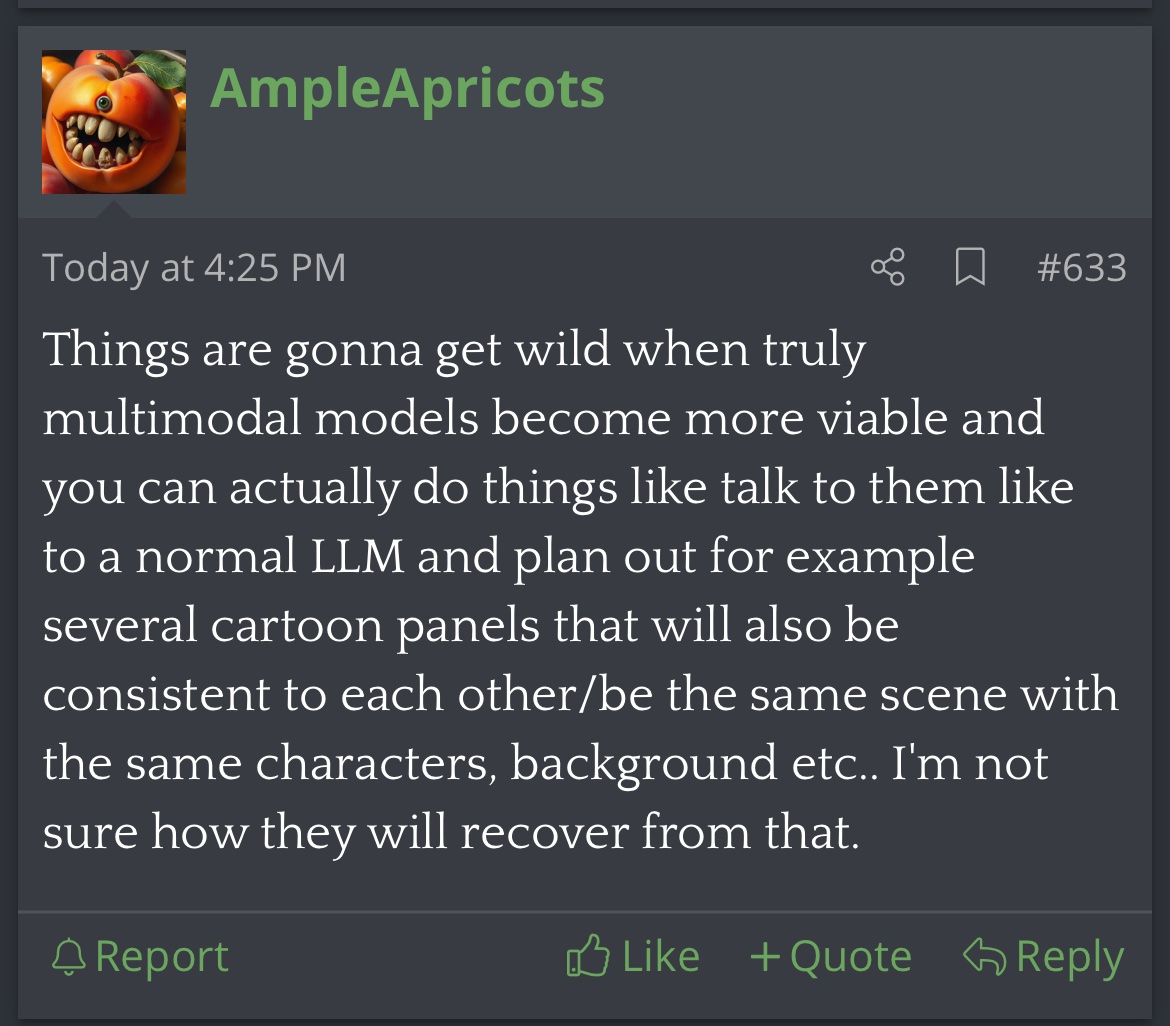Image resolution: width=1170 pixels, height=1026 pixels.
Task: Bookmark post #633 with the bookmark icon
Action: tap(970, 267)
